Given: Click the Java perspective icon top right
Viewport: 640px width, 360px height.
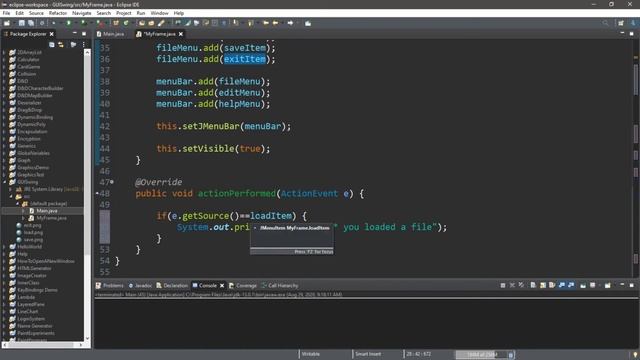Looking at the screenshot, I should (x=633, y=23).
